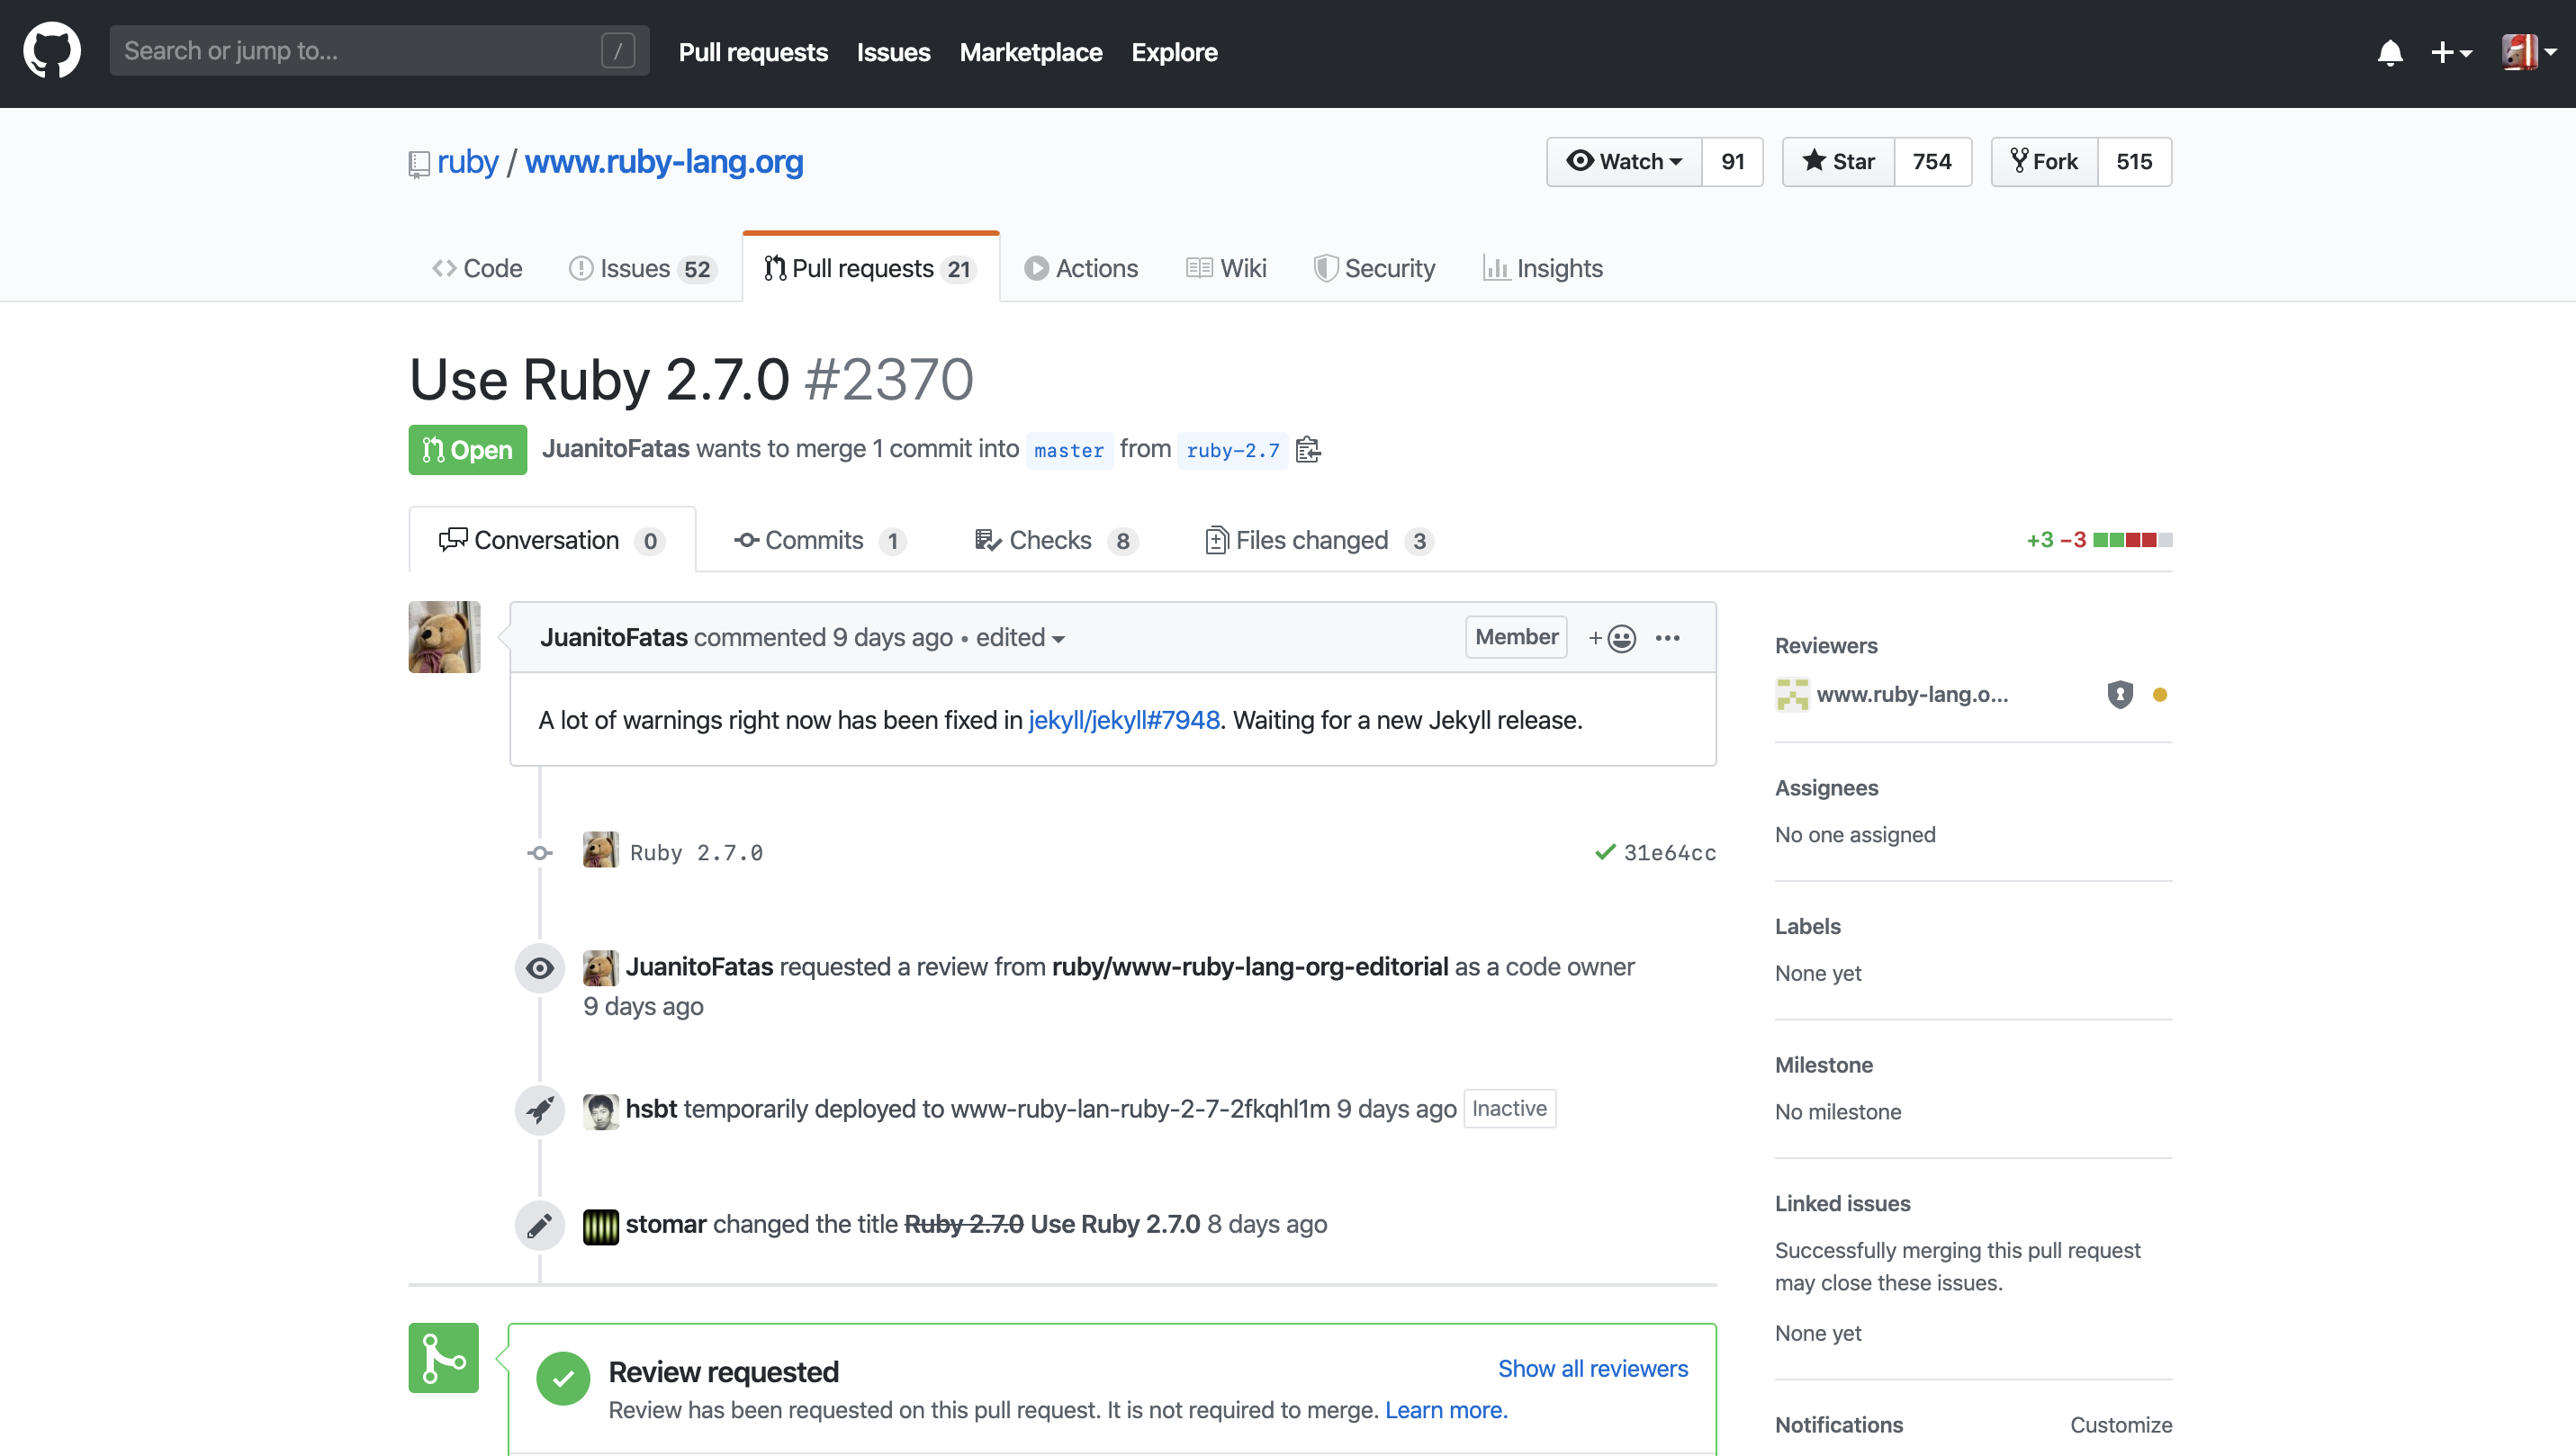This screenshot has width=2576, height=1456.
Task: Open Pull requests in the top navigation
Action: pyautogui.click(x=753, y=52)
